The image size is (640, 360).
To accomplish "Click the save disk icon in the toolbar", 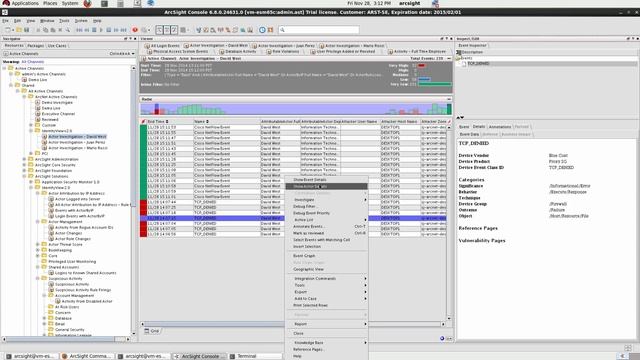I will pos(27,30).
